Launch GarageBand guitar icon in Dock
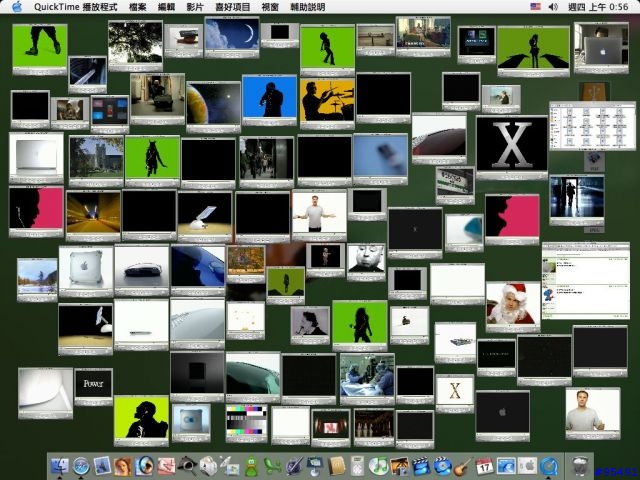The height and width of the screenshot is (480, 640). [463, 466]
